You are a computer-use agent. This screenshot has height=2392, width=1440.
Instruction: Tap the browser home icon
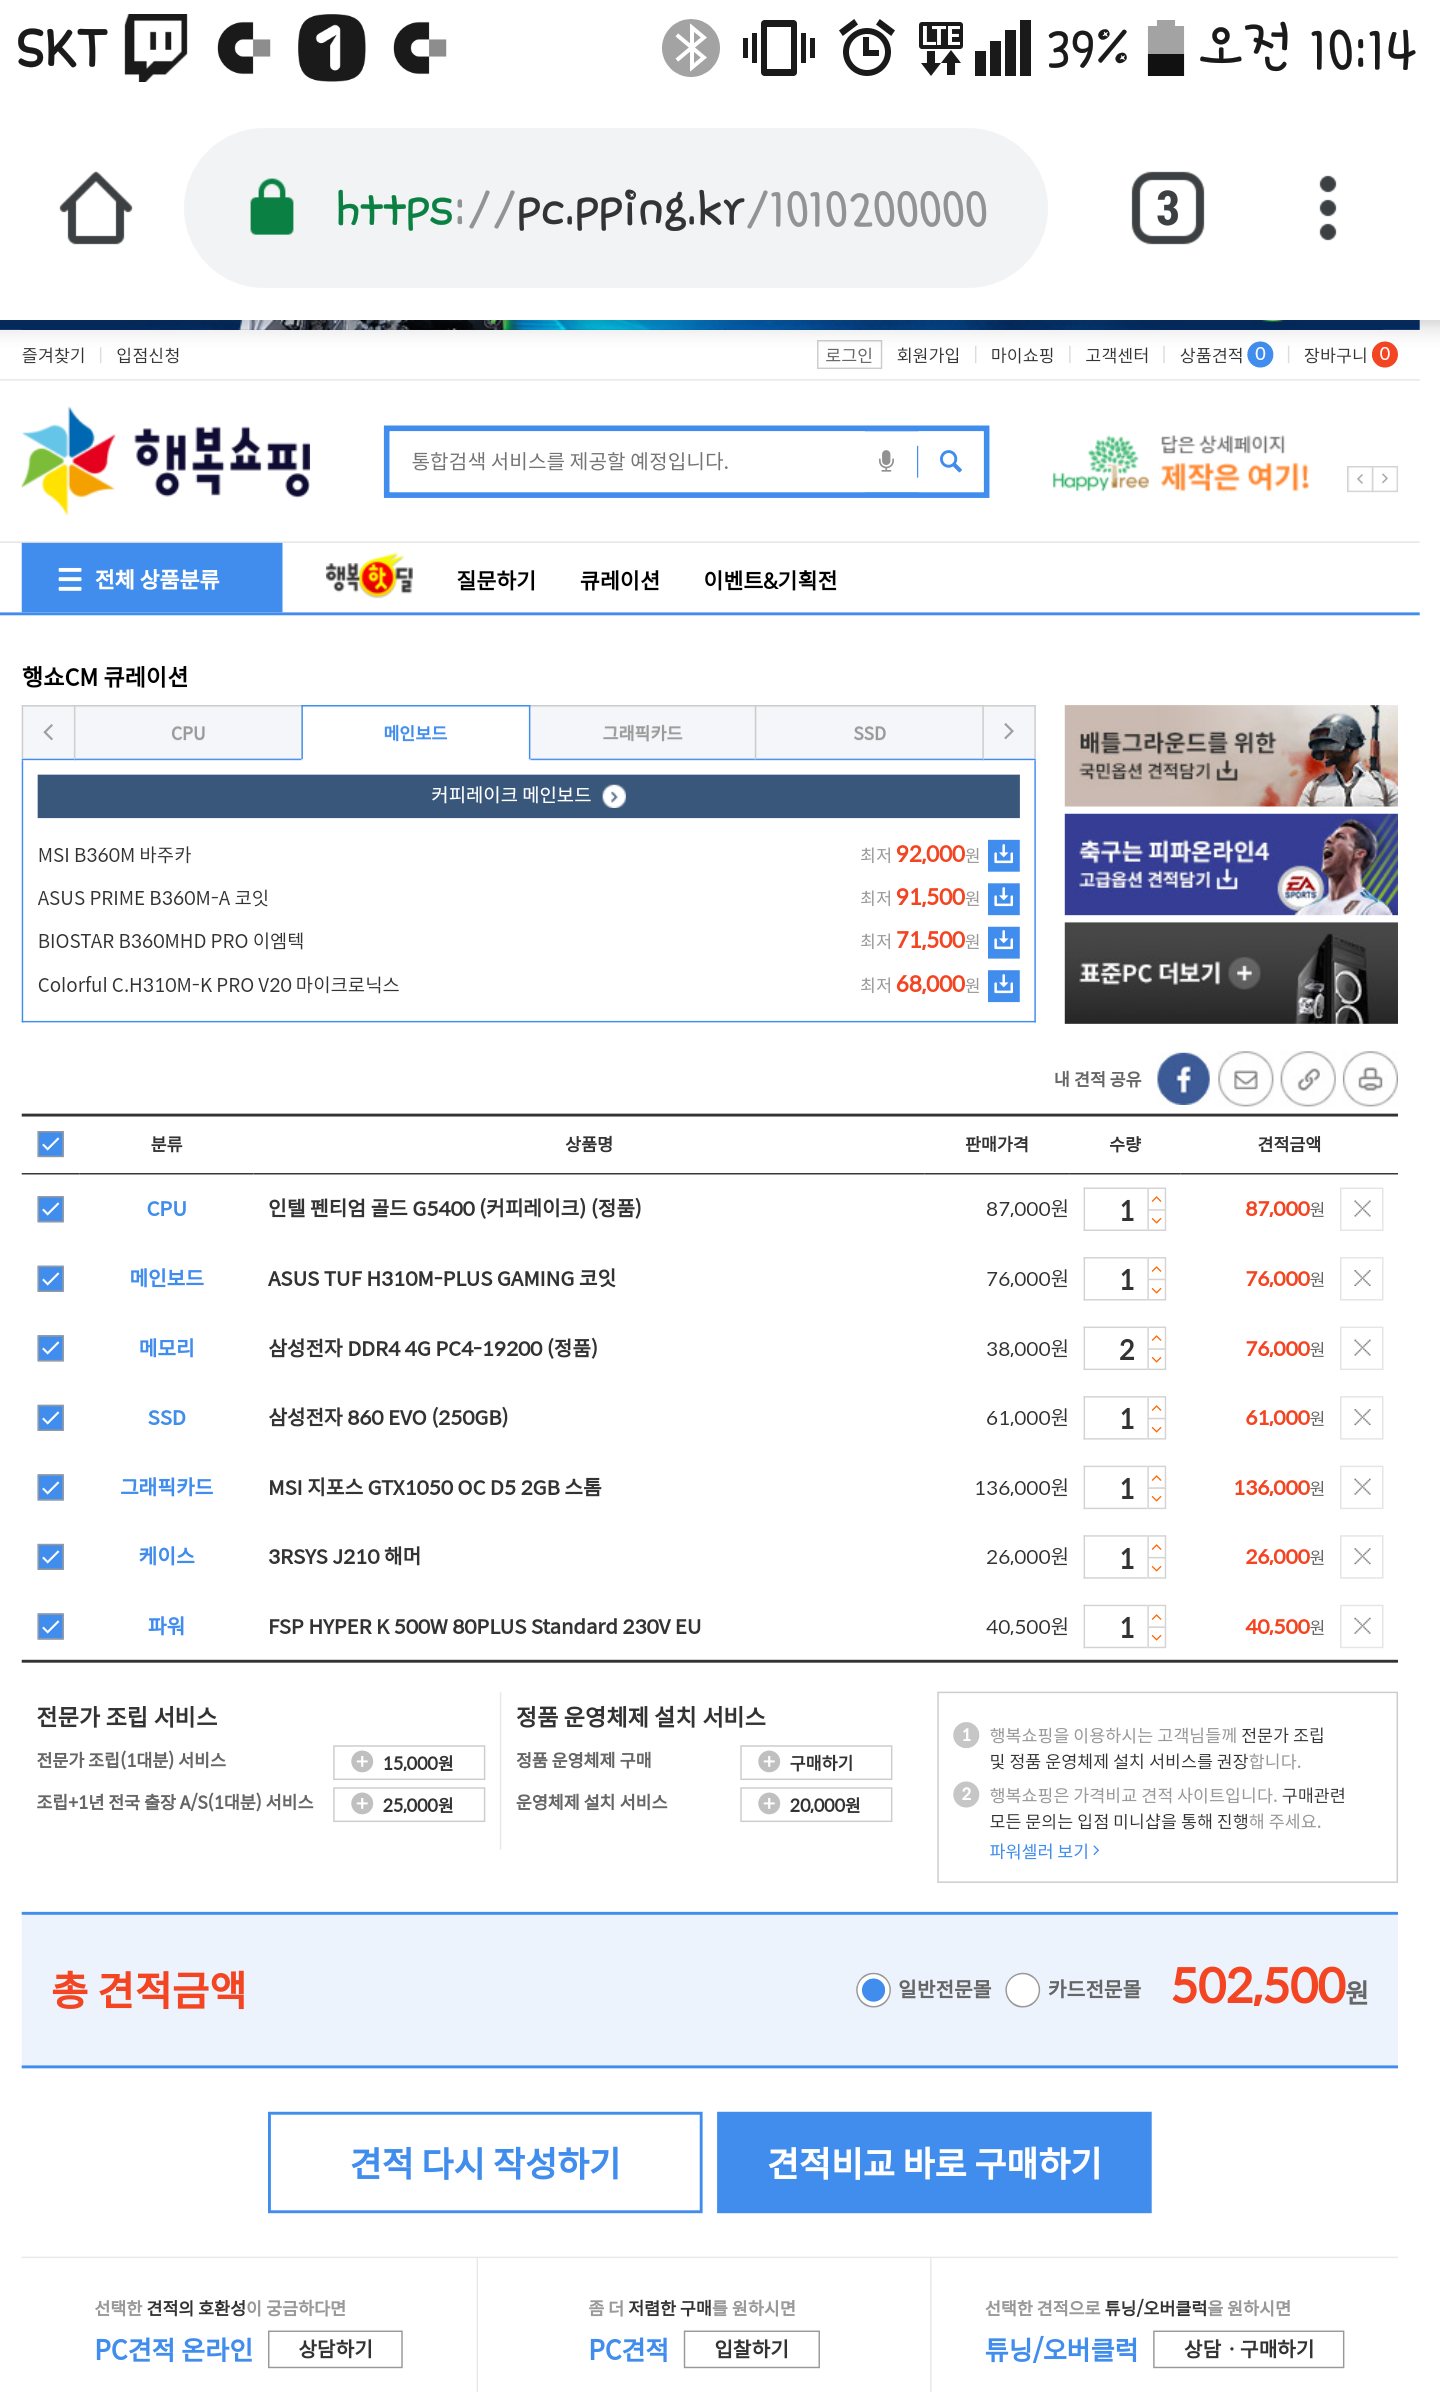pos(96,208)
